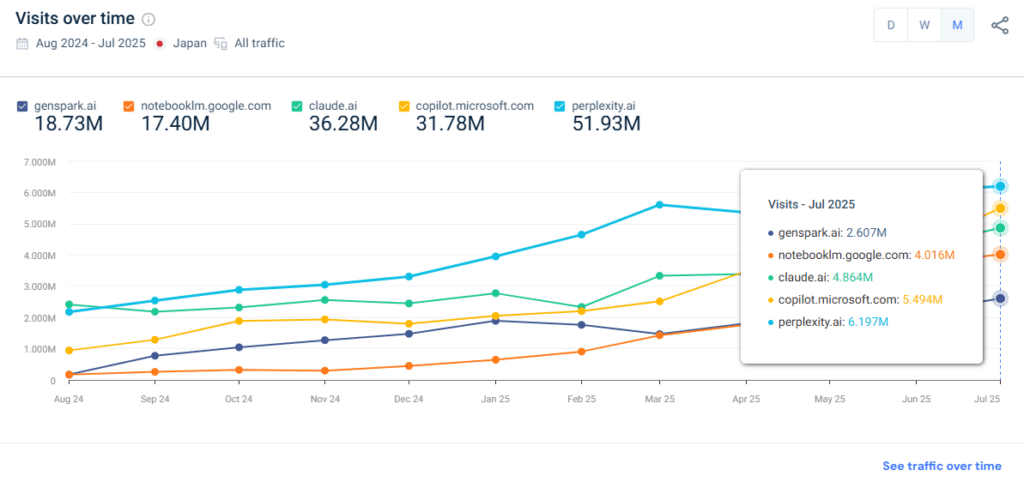Click the 18.73M genspark.ai total
This screenshot has height=482, width=1024.
(69, 123)
